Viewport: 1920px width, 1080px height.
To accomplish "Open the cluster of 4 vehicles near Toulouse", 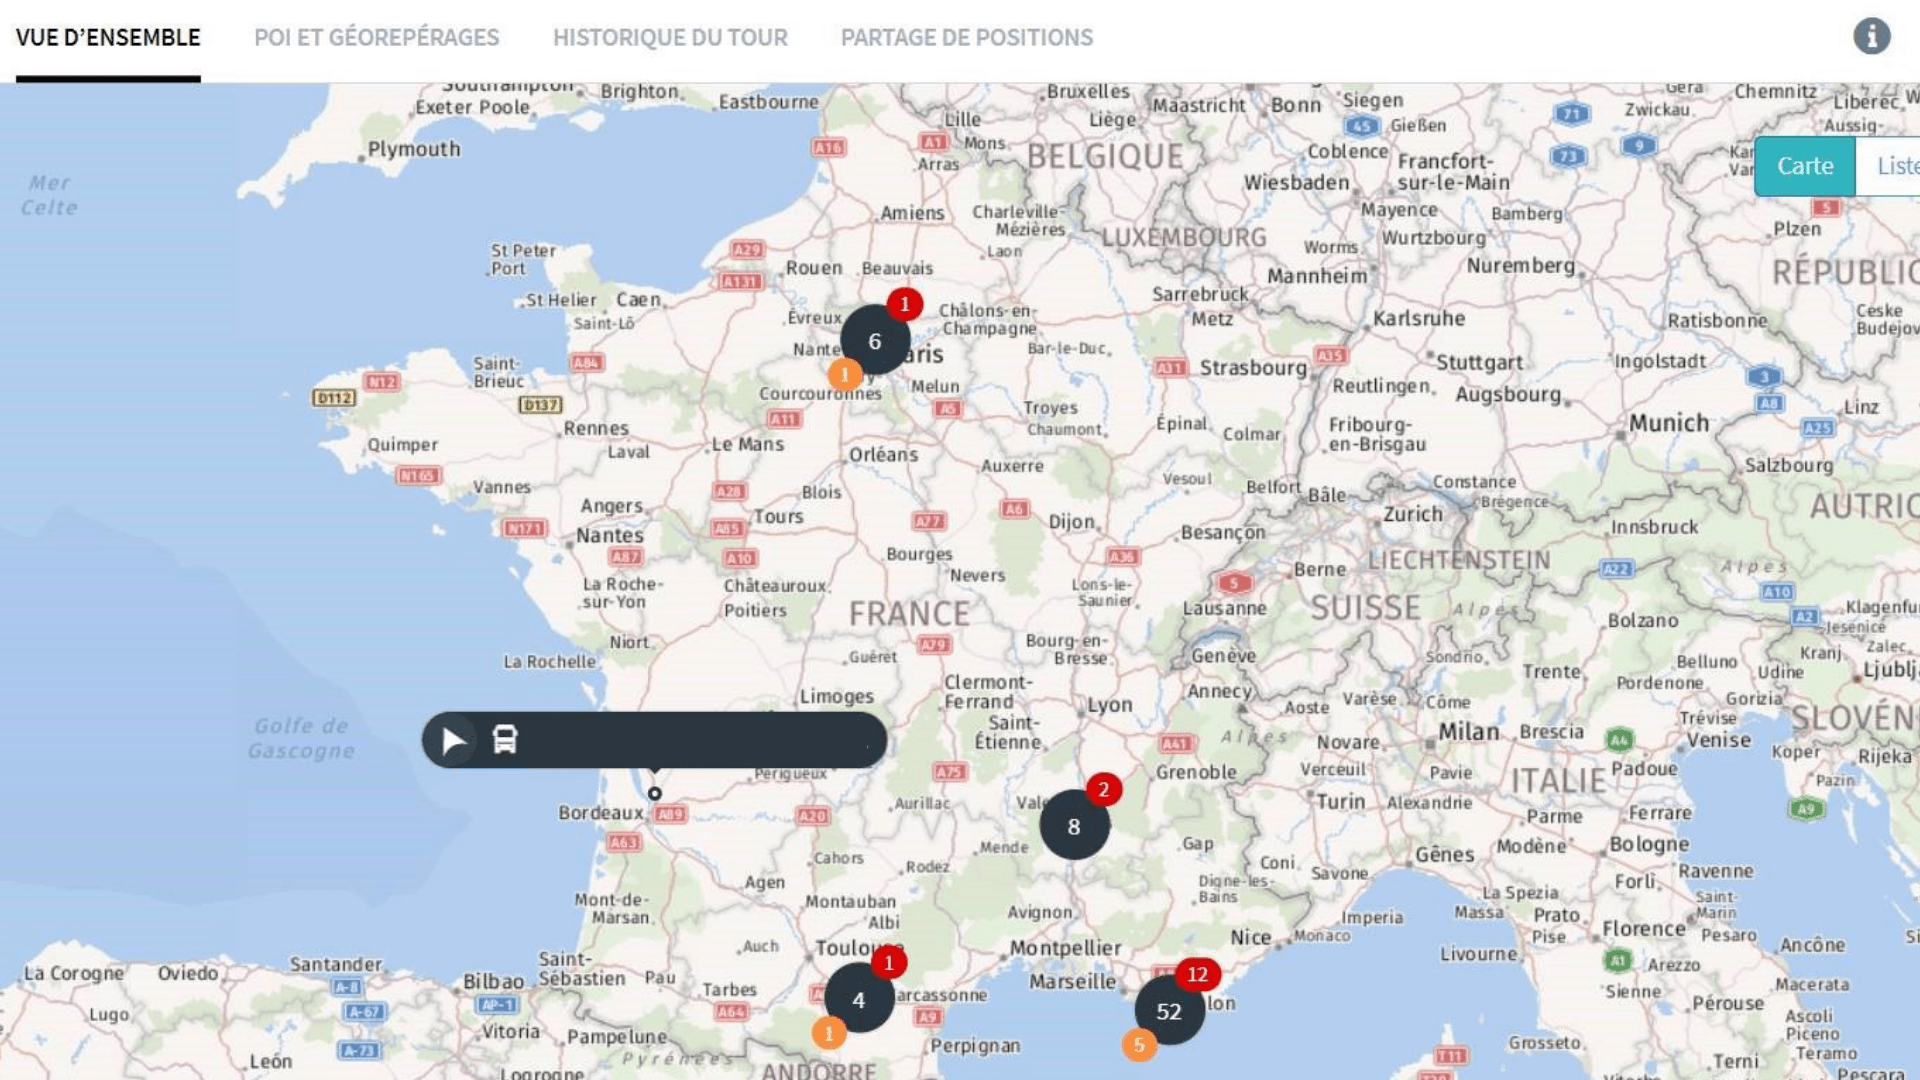I will pyautogui.click(x=859, y=999).
